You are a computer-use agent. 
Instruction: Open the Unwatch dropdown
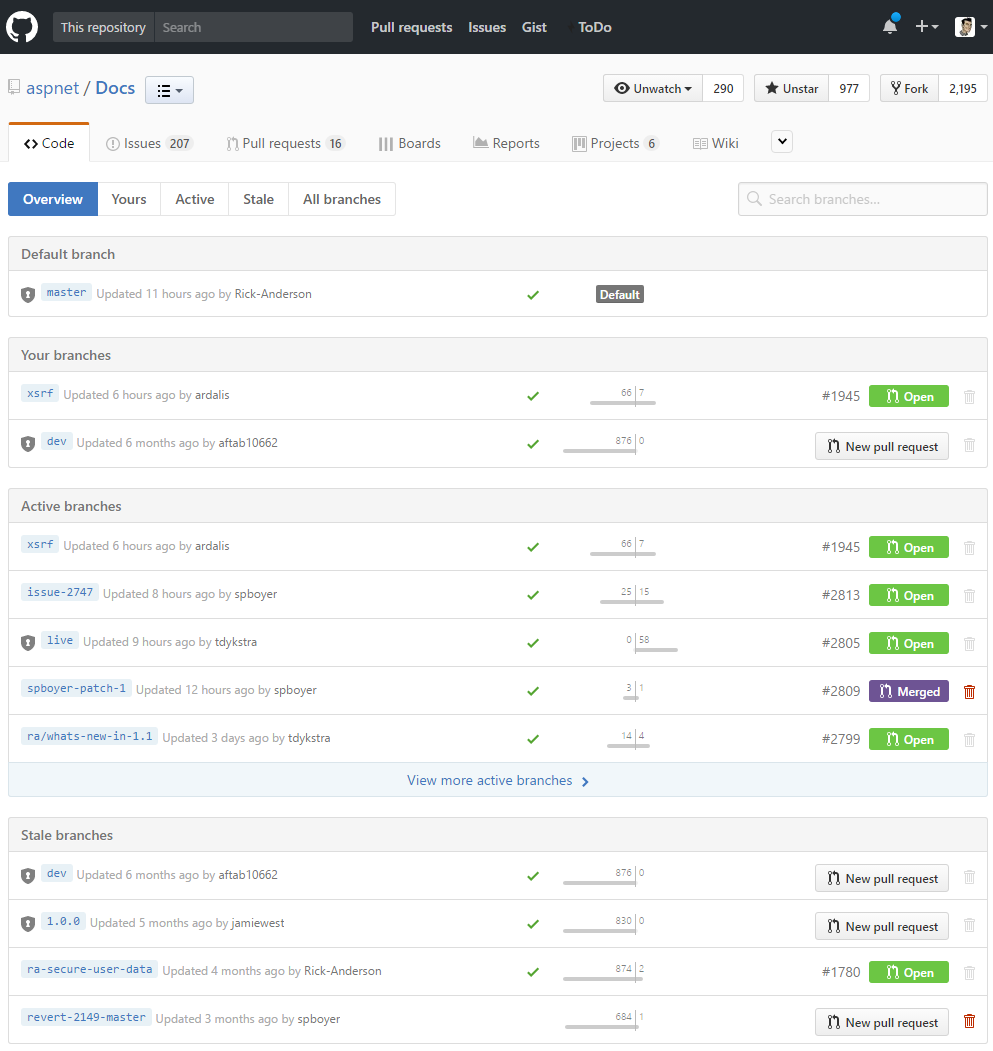pos(653,88)
